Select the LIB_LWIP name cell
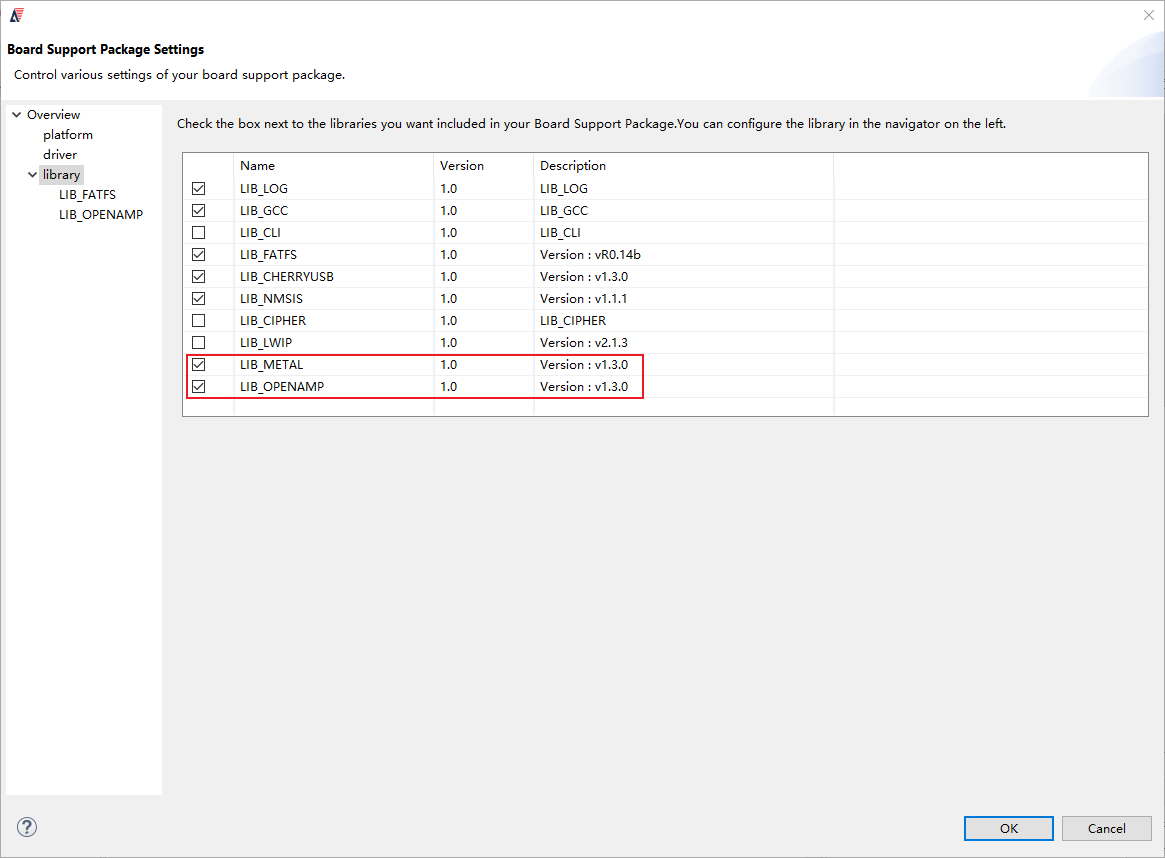 pyautogui.click(x=334, y=342)
